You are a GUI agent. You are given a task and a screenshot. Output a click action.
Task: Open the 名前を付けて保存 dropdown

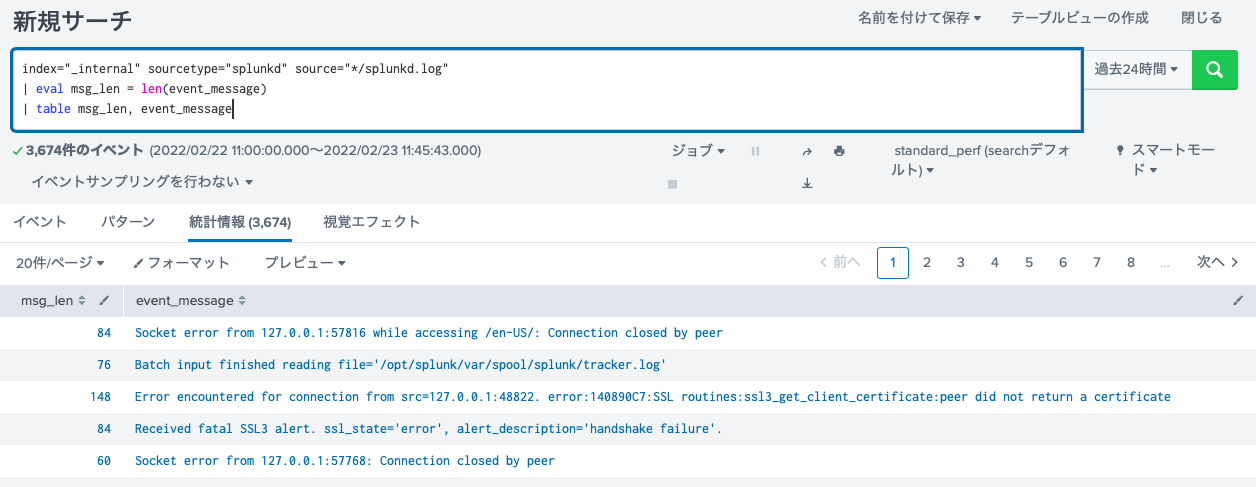click(919, 18)
